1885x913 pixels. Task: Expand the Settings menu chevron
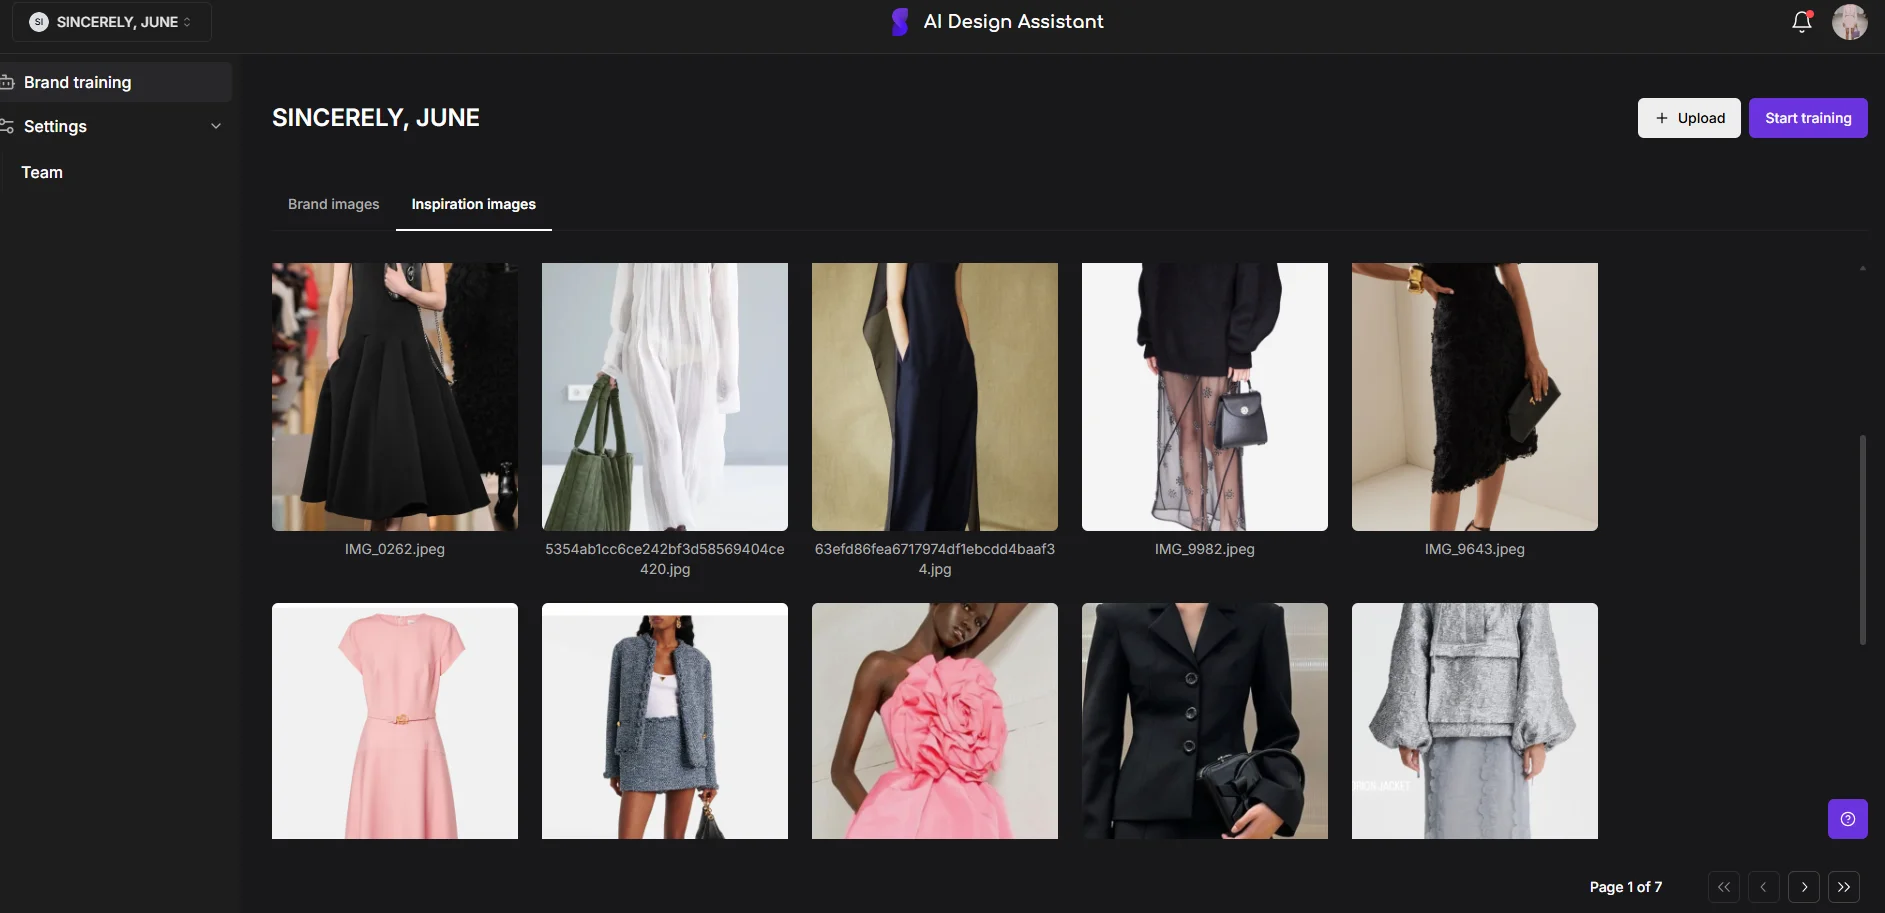click(217, 126)
